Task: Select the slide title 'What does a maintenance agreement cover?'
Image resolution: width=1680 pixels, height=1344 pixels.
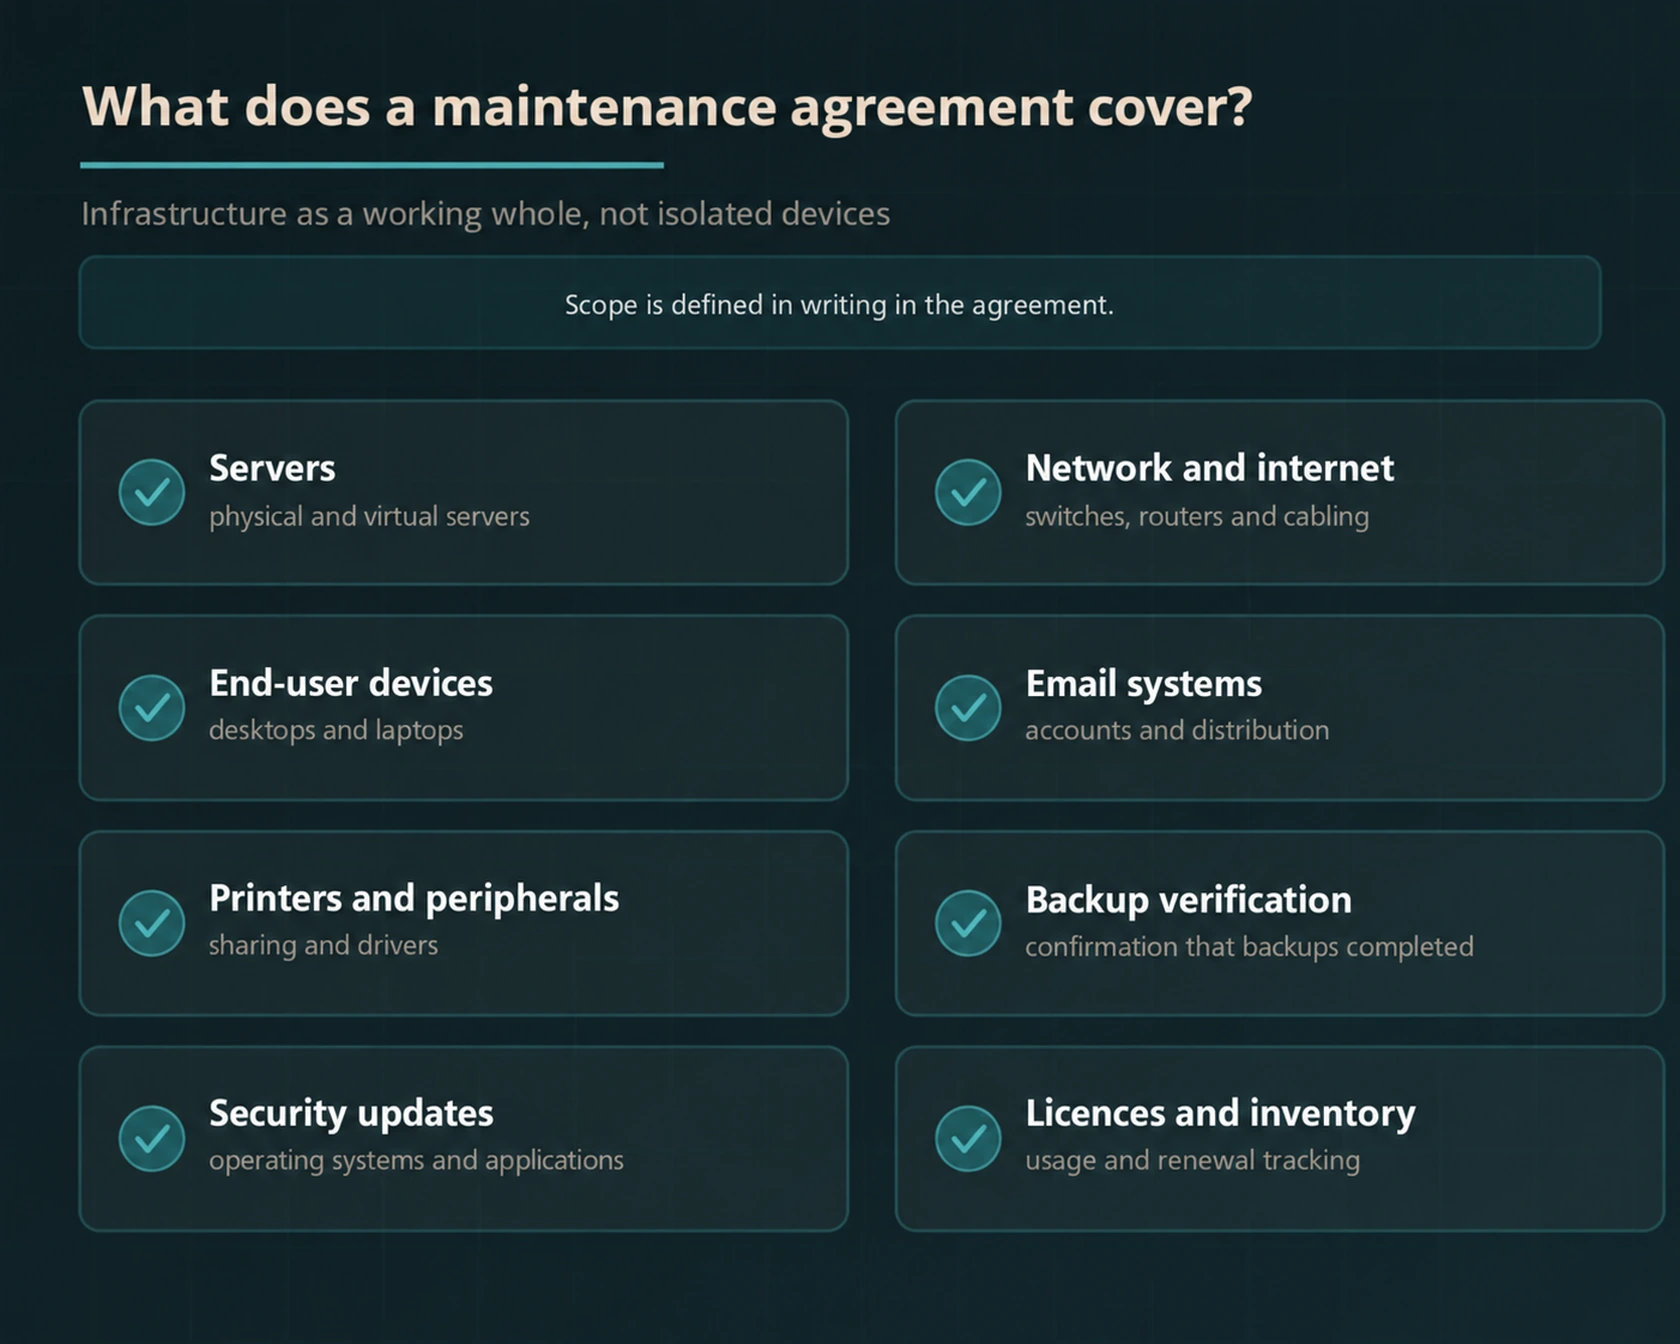Action: tap(667, 107)
